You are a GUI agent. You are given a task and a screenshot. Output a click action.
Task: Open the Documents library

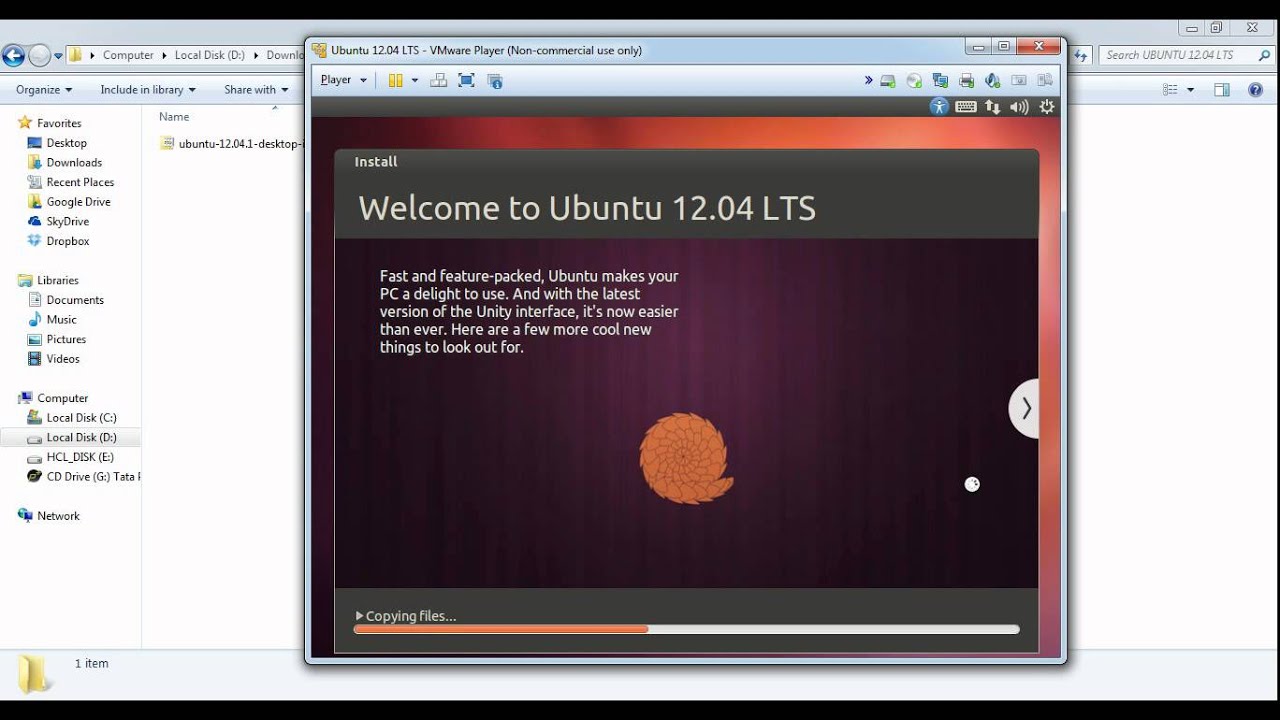(75, 300)
